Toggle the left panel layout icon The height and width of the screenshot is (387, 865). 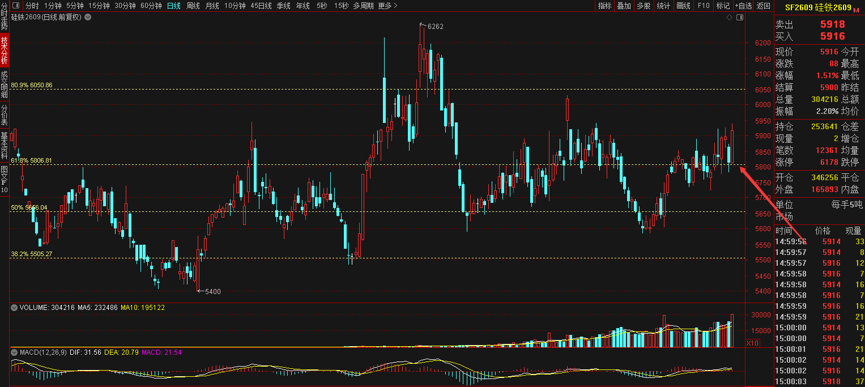(16, 6)
